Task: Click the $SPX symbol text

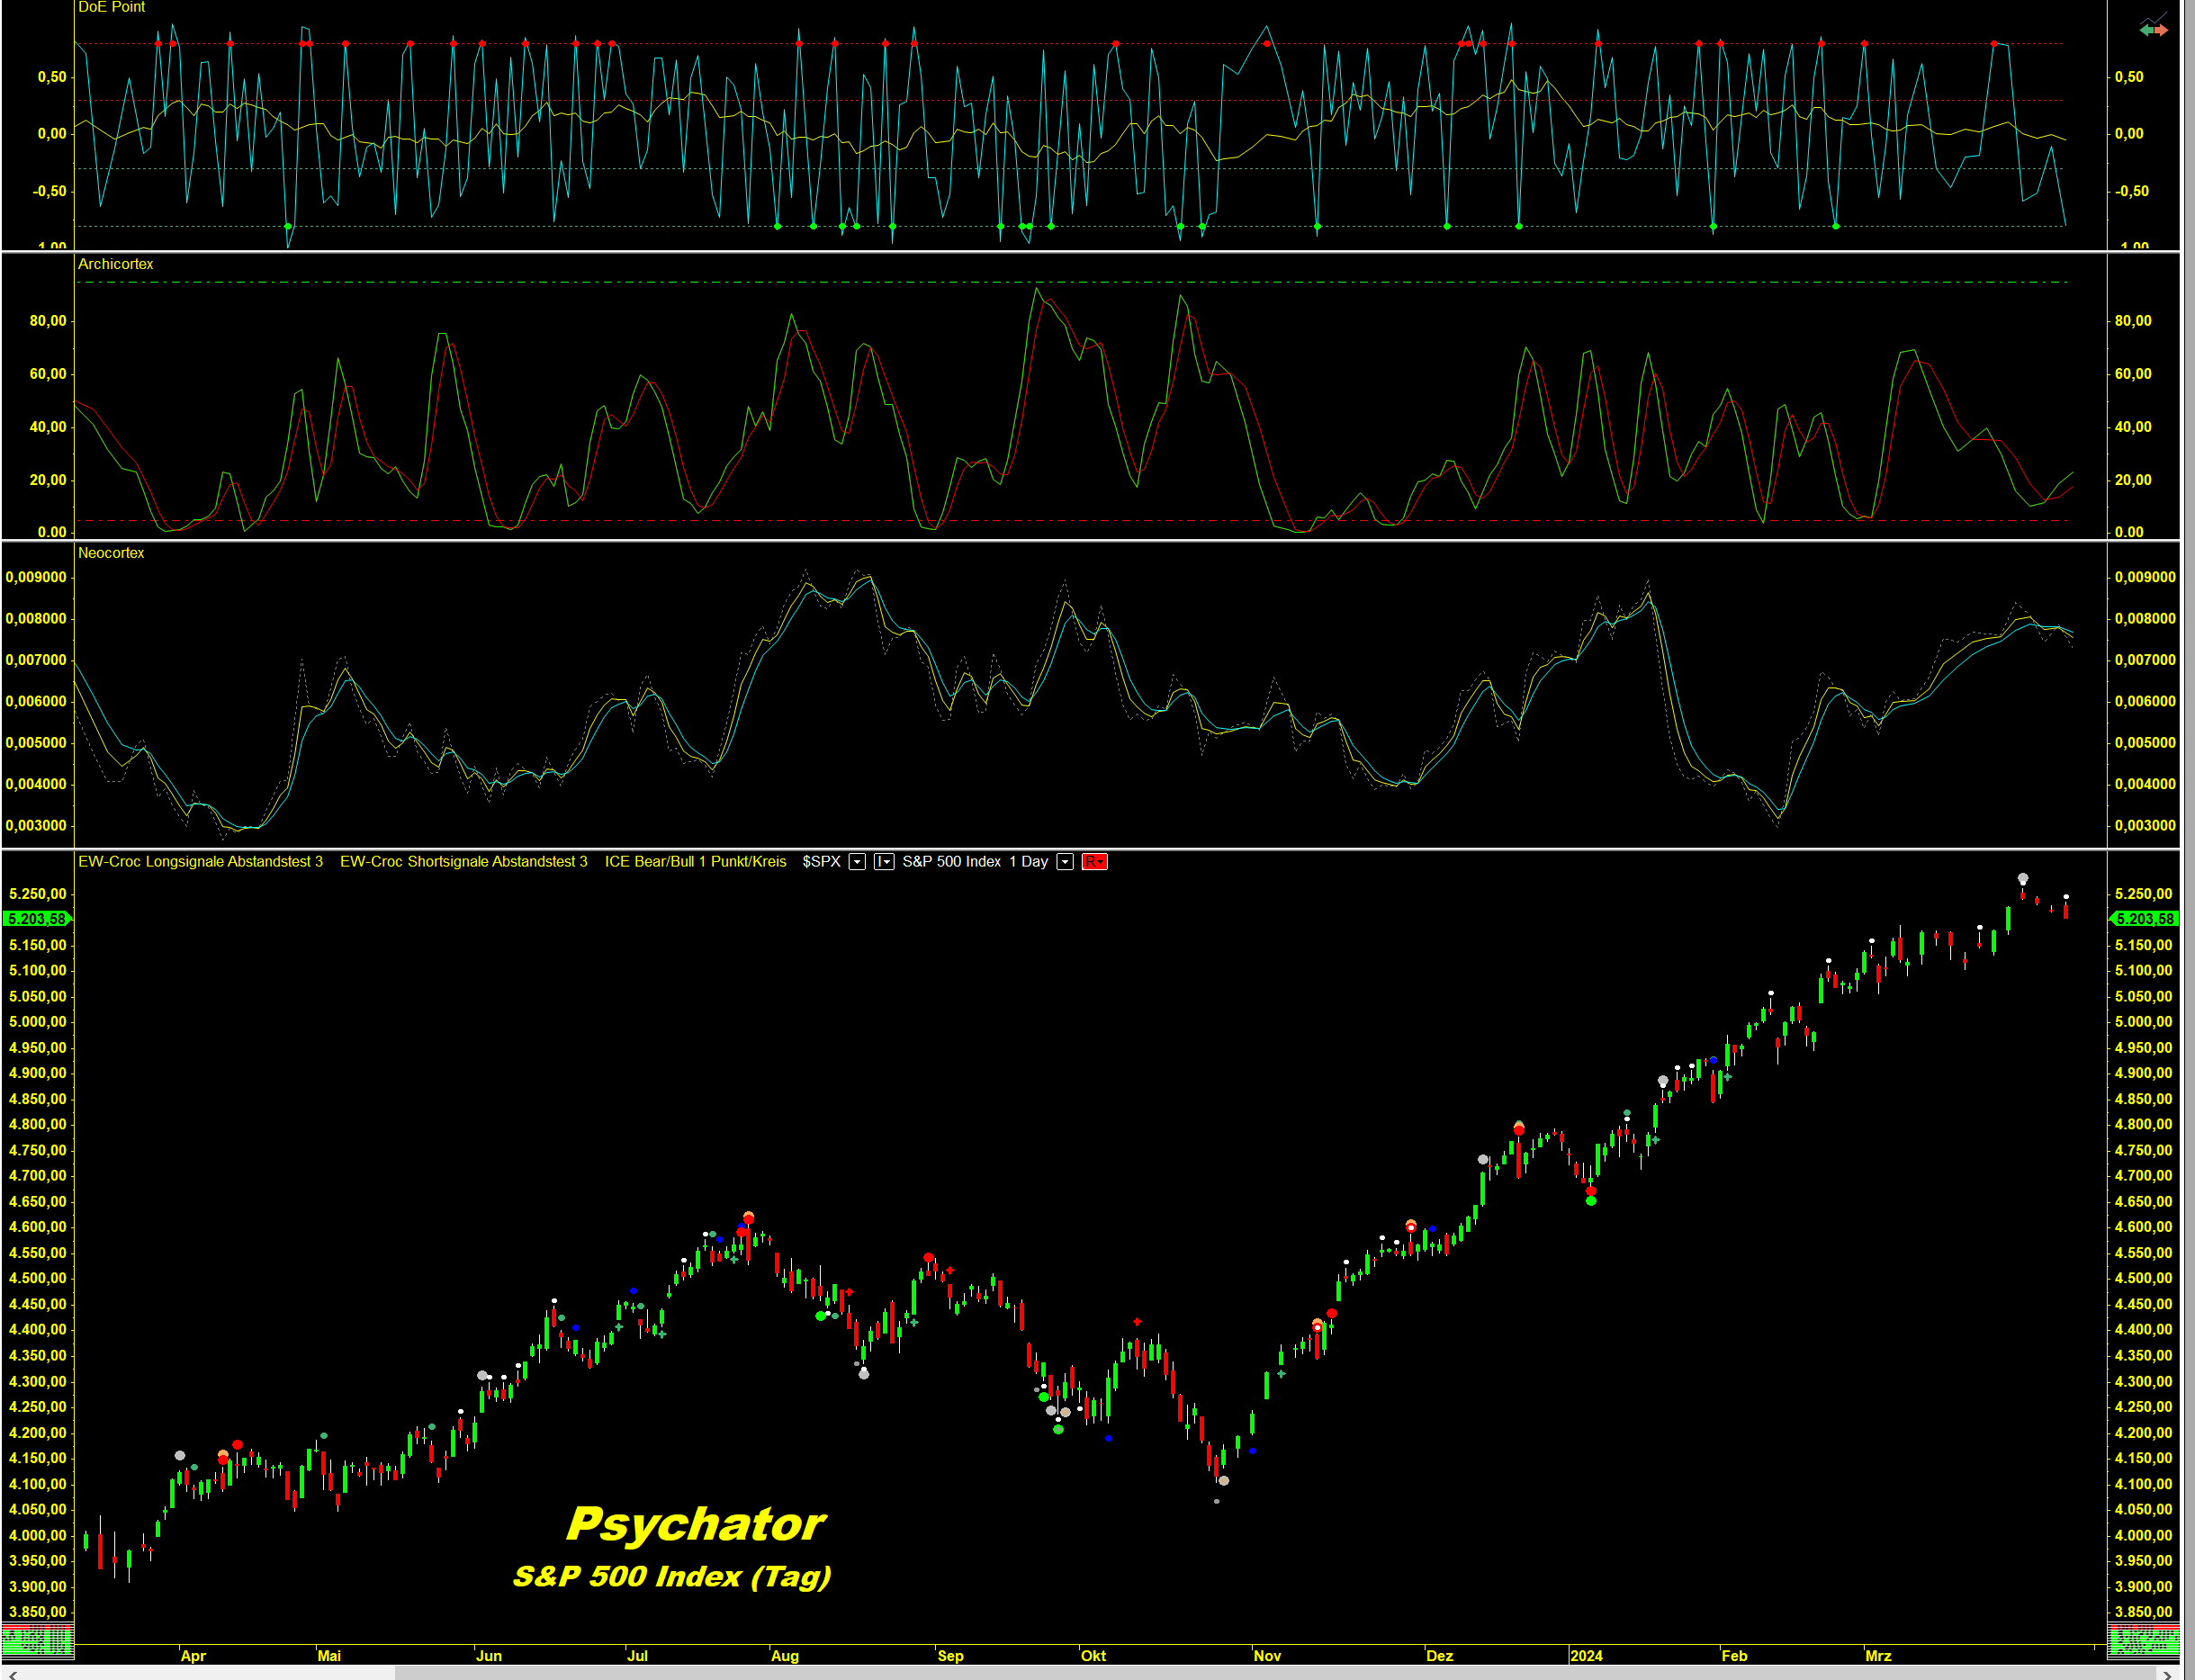Action: pyautogui.click(x=821, y=862)
